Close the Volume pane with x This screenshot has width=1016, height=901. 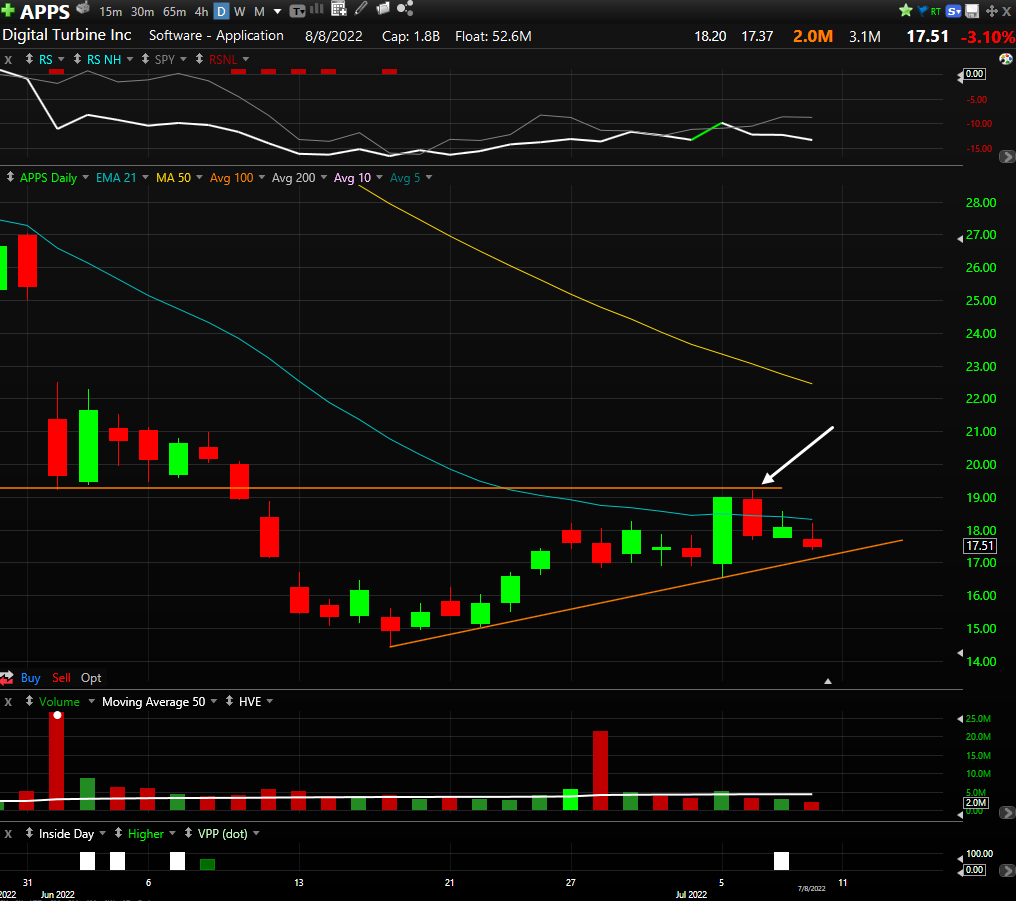pos(8,701)
